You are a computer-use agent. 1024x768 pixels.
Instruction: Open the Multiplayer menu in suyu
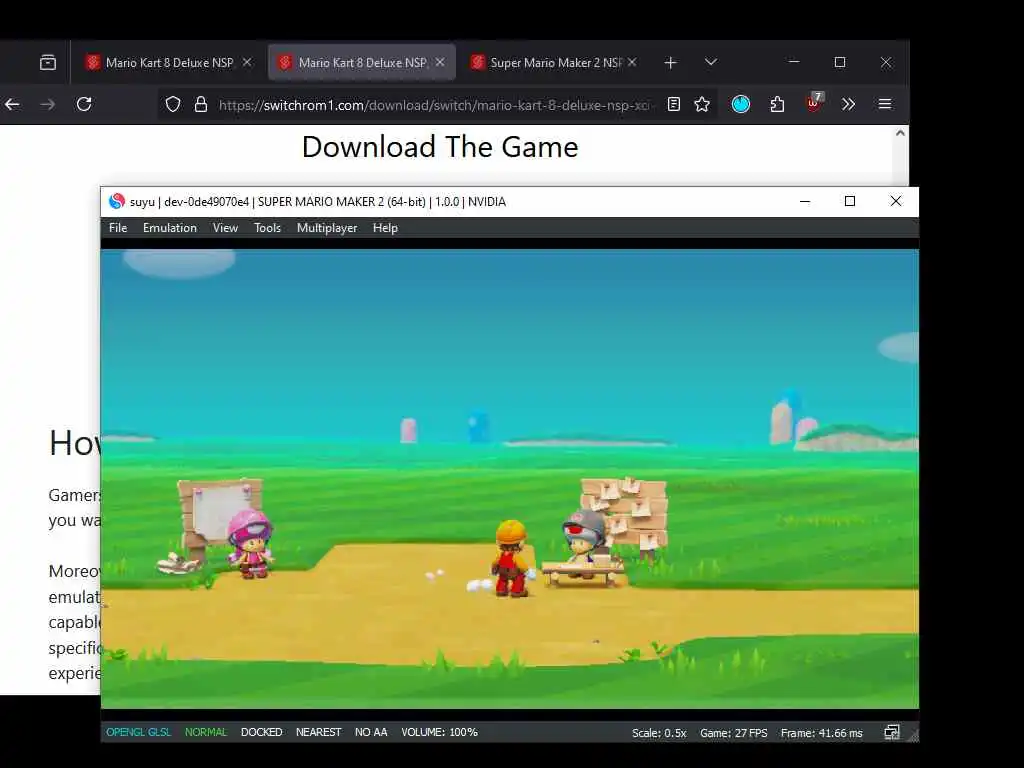[327, 228]
